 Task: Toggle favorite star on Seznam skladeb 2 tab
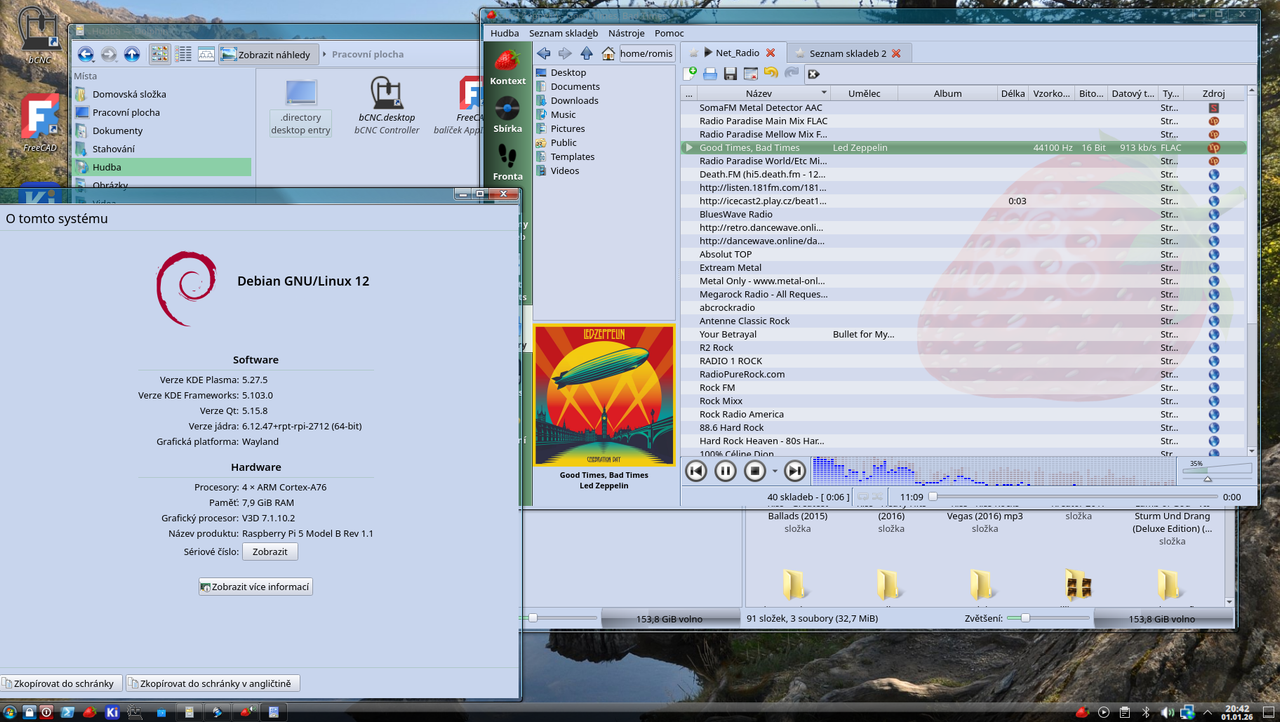click(x=799, y=53)
